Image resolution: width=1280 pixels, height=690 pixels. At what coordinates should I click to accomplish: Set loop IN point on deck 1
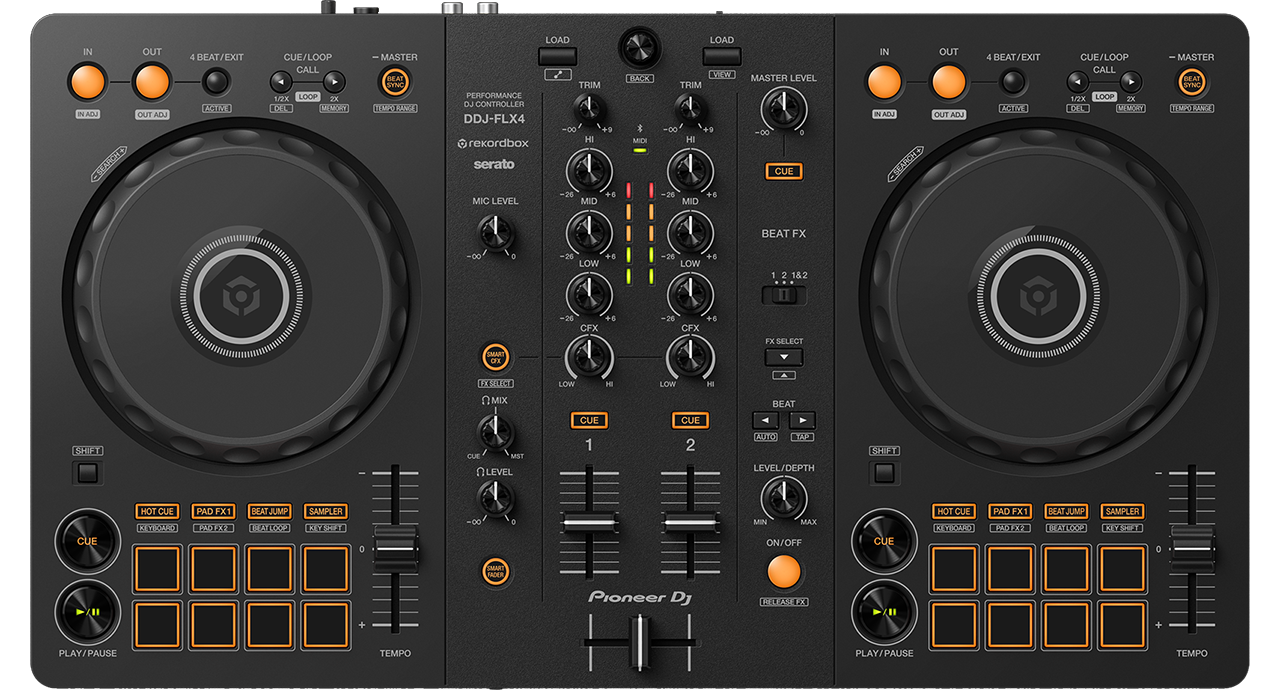(x=88, y=82)
